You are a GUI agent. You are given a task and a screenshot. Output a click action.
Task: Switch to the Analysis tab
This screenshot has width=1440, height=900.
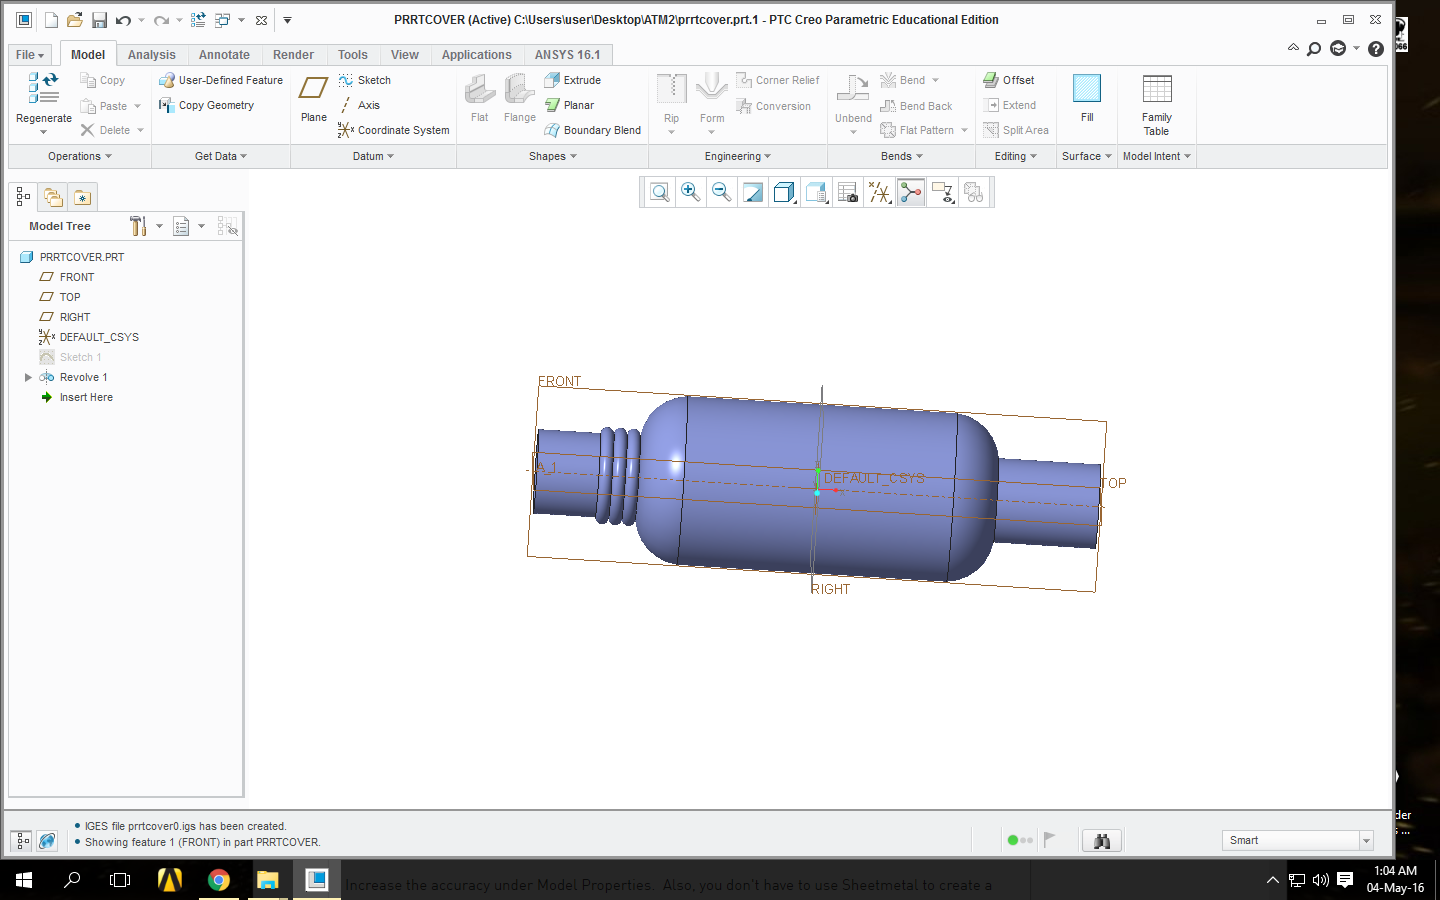tap(152, 55)
